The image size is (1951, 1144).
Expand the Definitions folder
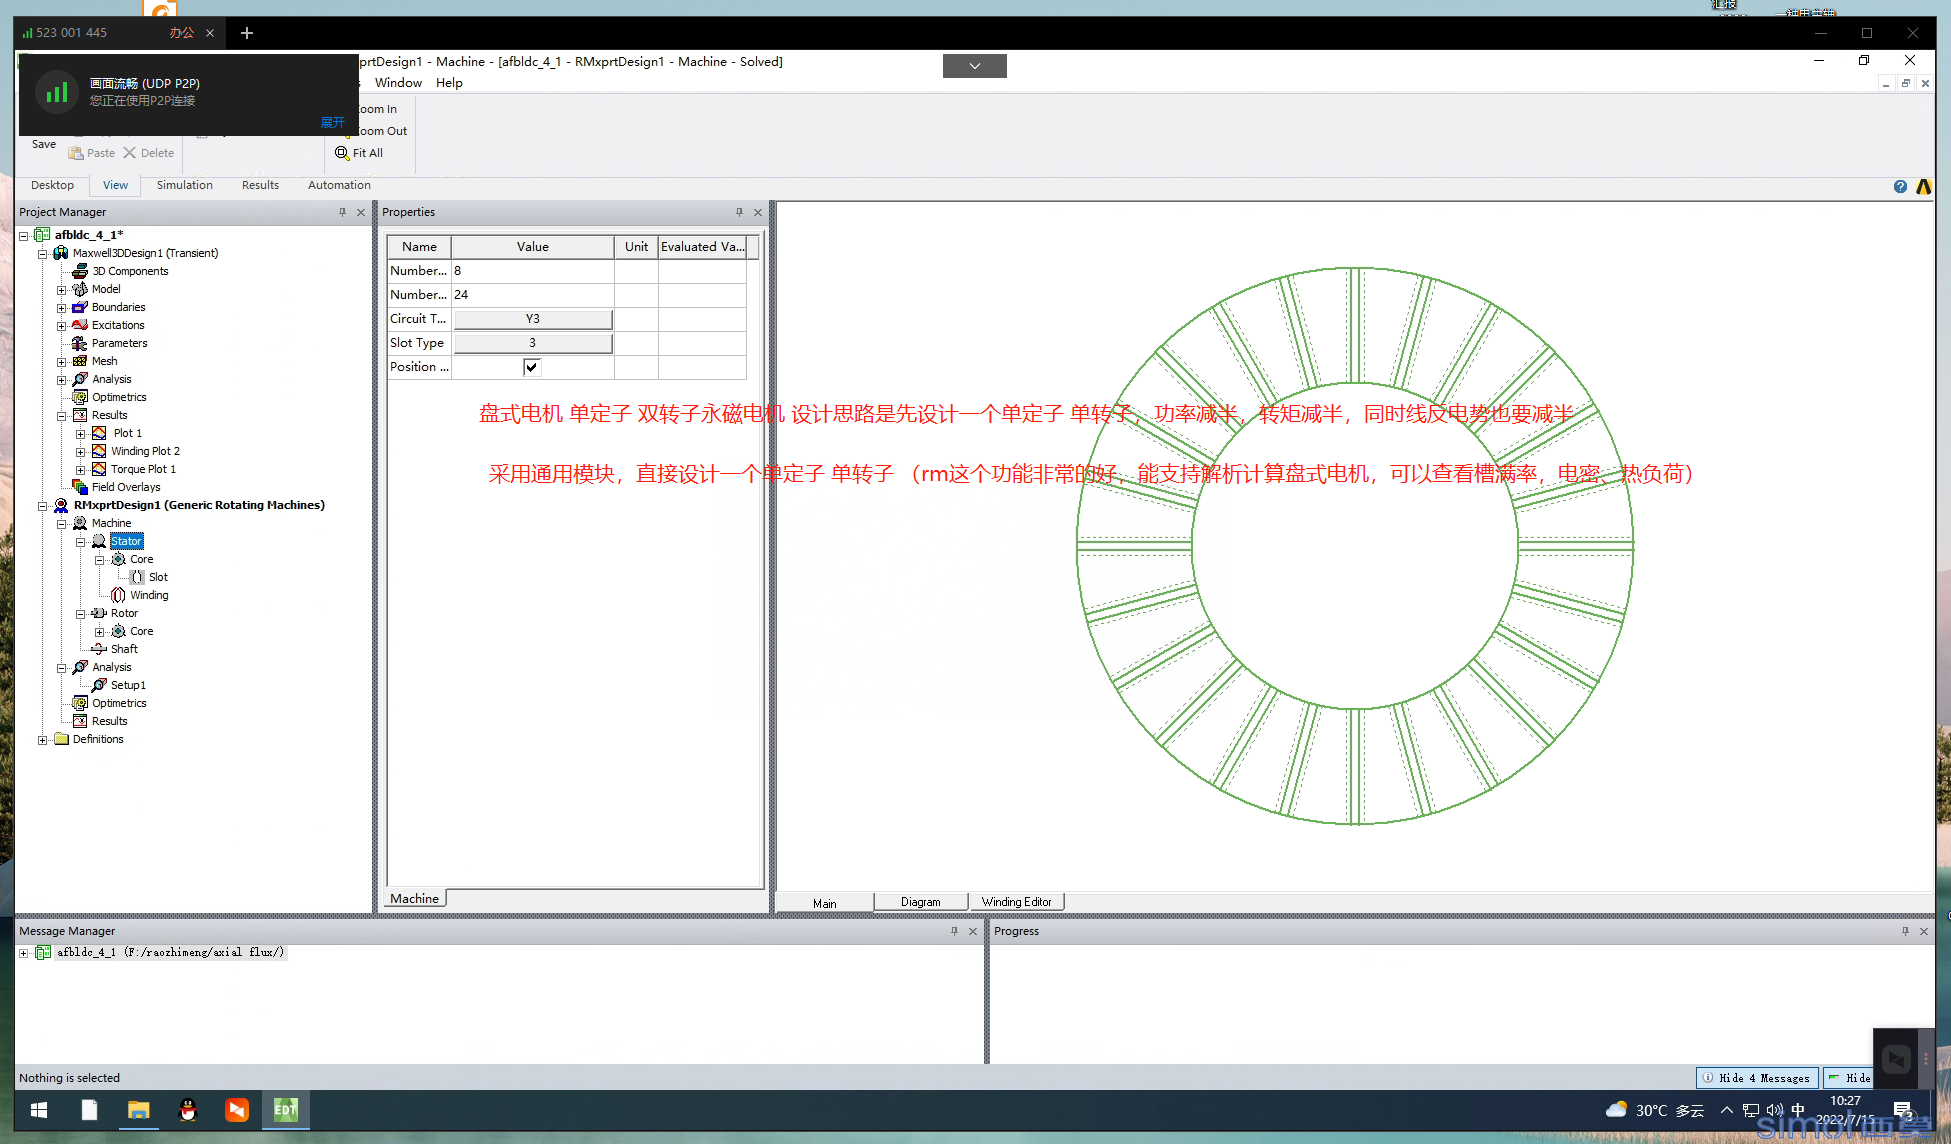point(42,740)
